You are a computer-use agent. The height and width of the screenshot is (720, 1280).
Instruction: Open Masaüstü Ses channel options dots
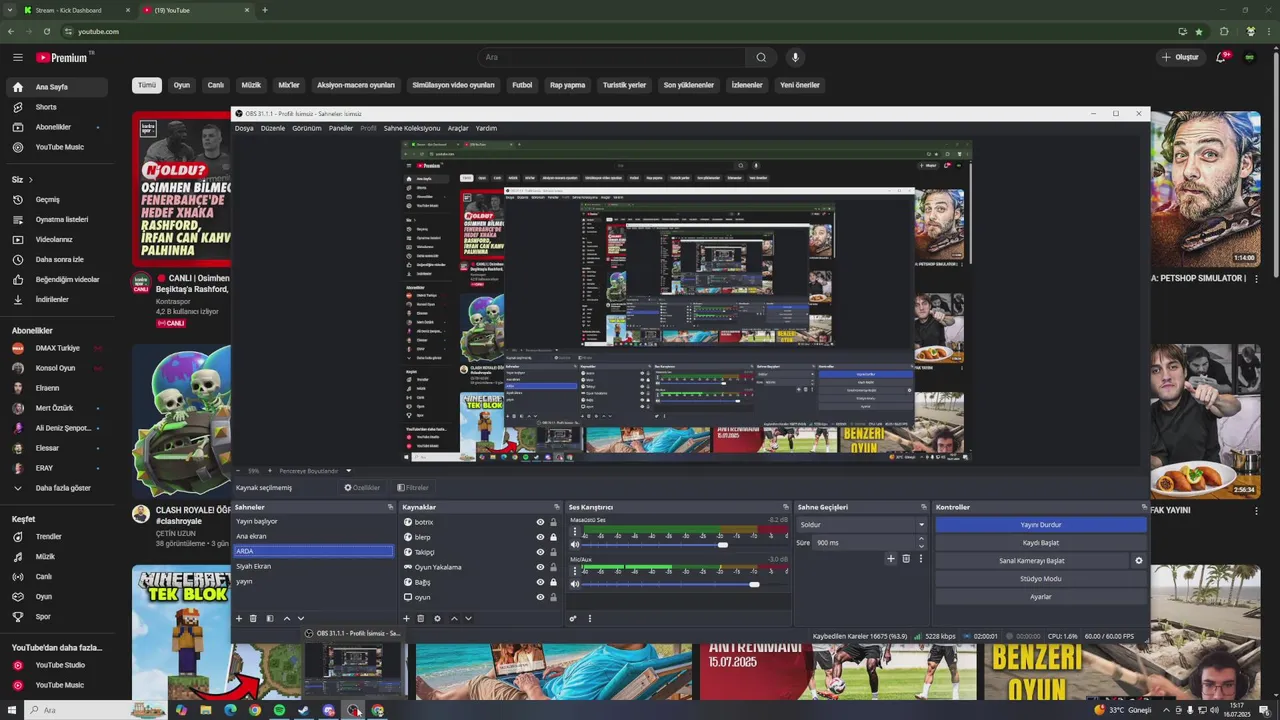coord(575,533)
